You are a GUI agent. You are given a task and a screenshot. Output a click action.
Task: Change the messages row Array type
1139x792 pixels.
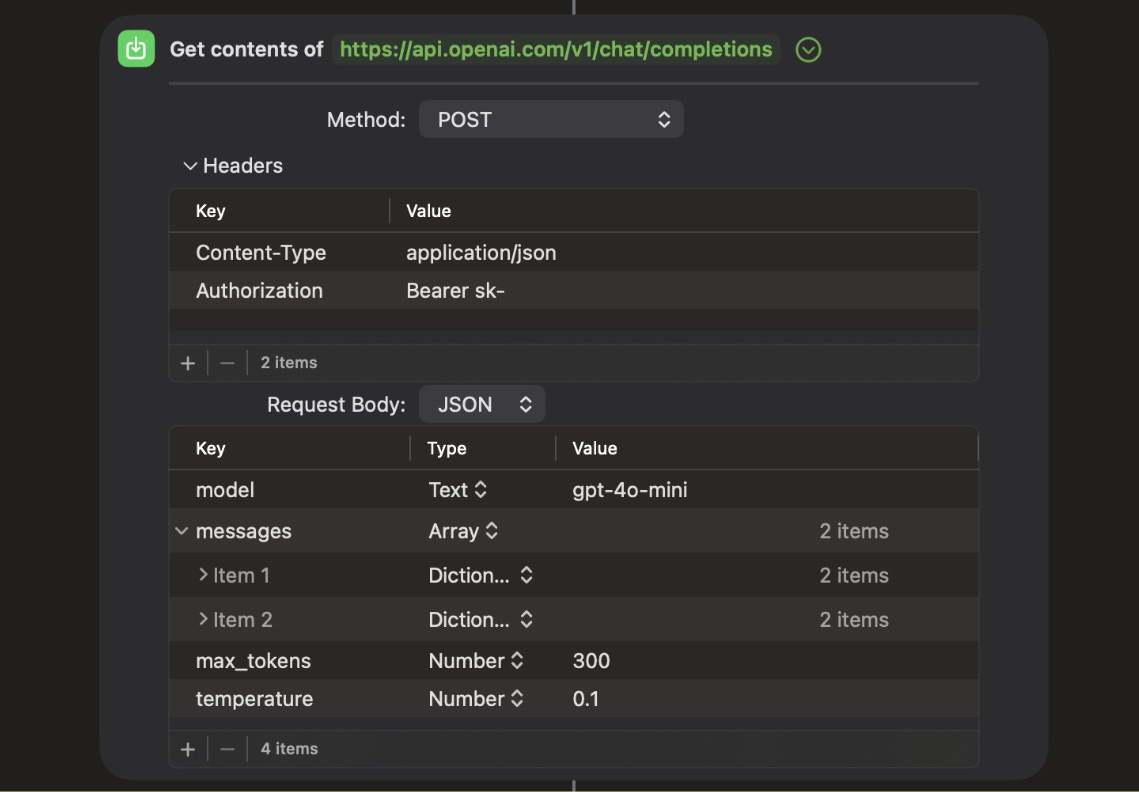[463, 531]
